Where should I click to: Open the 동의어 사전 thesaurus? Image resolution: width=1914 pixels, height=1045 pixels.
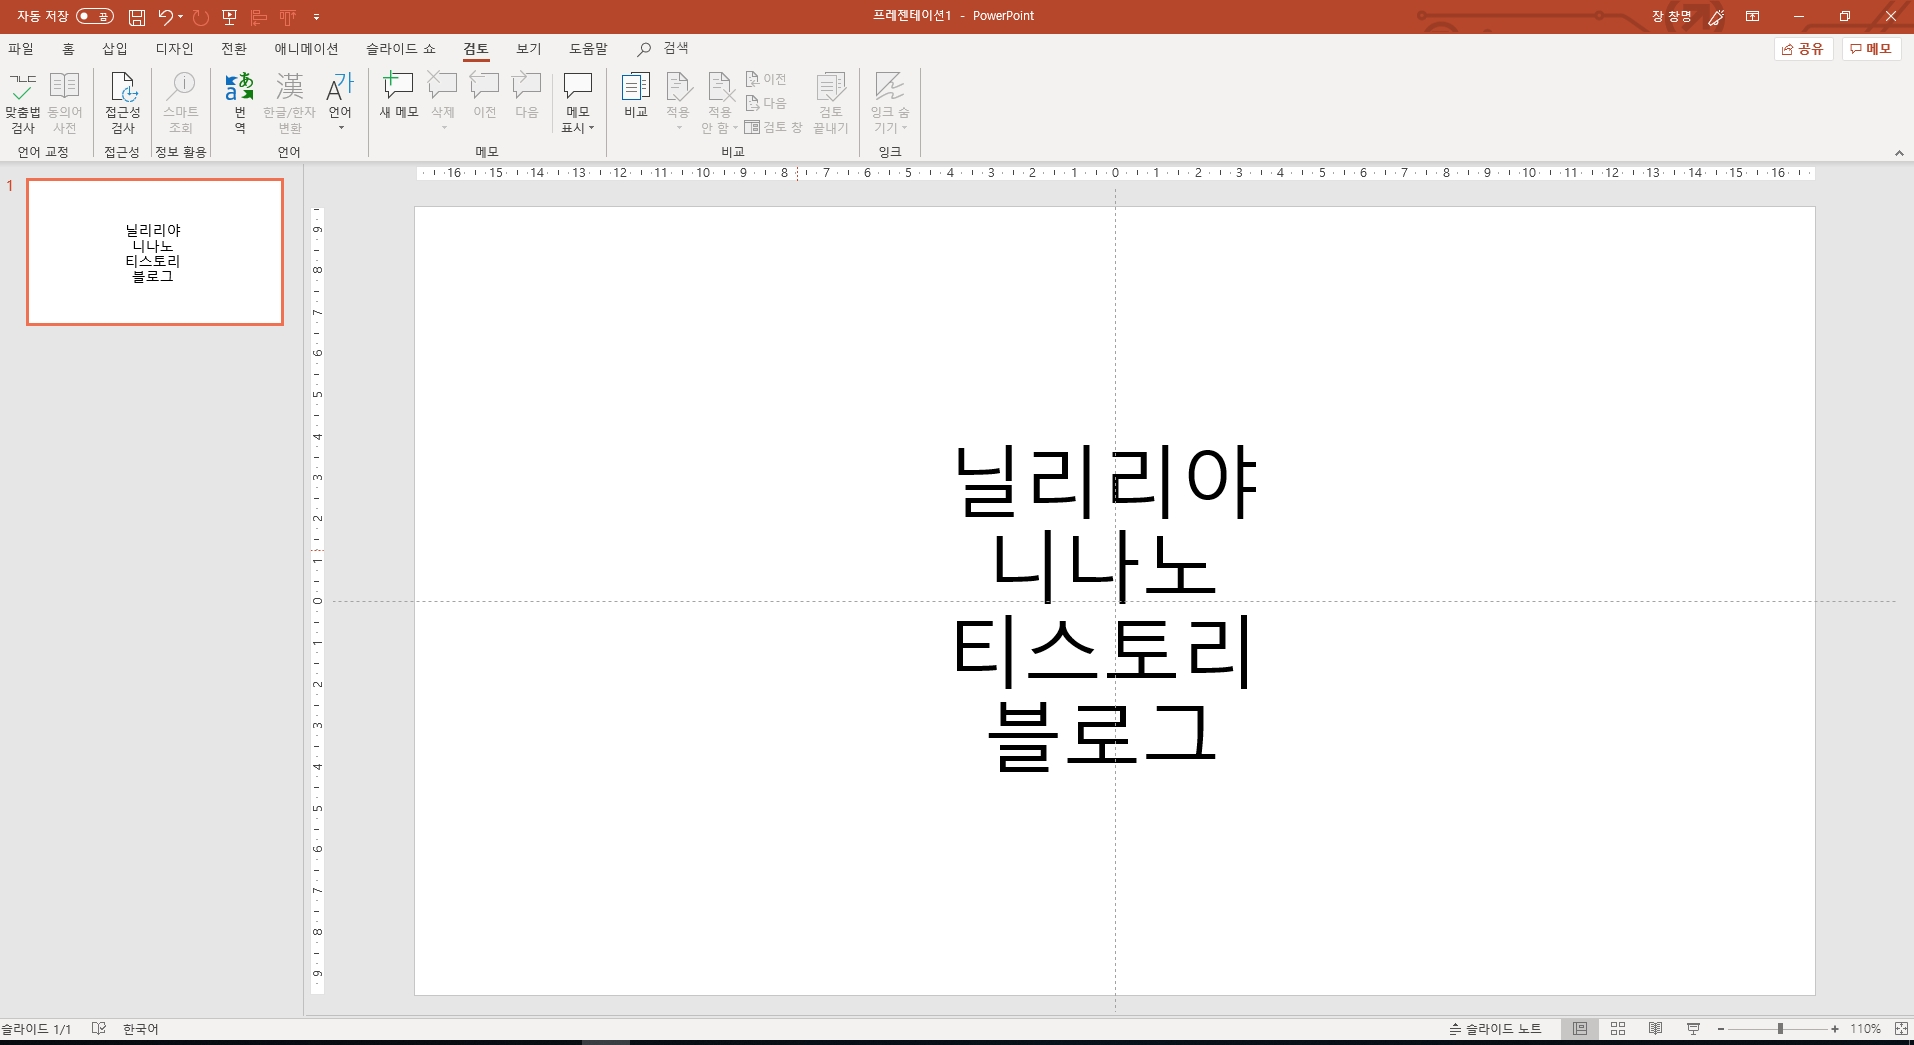click(x=65, y=103)
